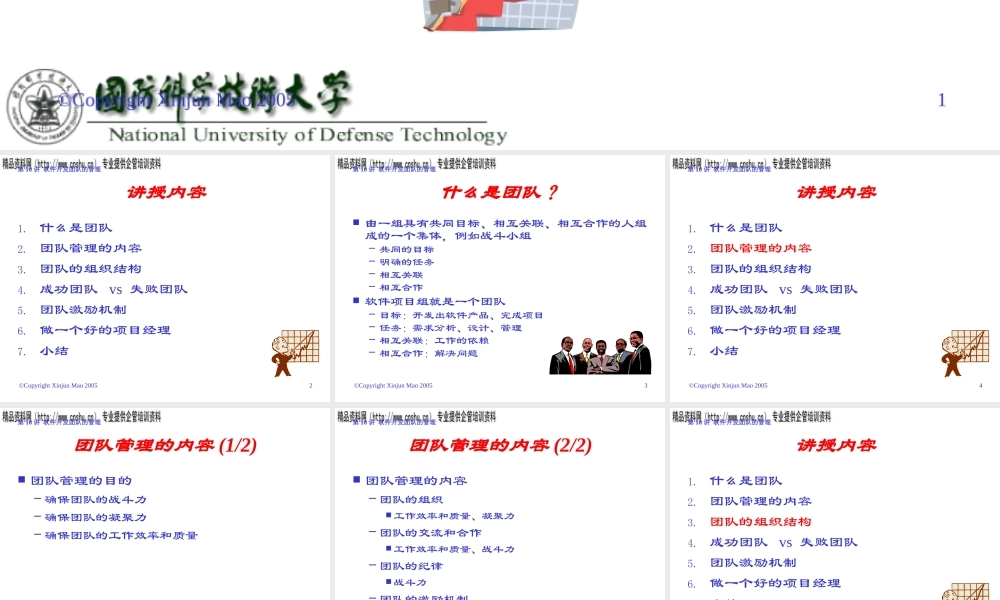Click the line 确保团队的工作效率和质量

(121, 536)
